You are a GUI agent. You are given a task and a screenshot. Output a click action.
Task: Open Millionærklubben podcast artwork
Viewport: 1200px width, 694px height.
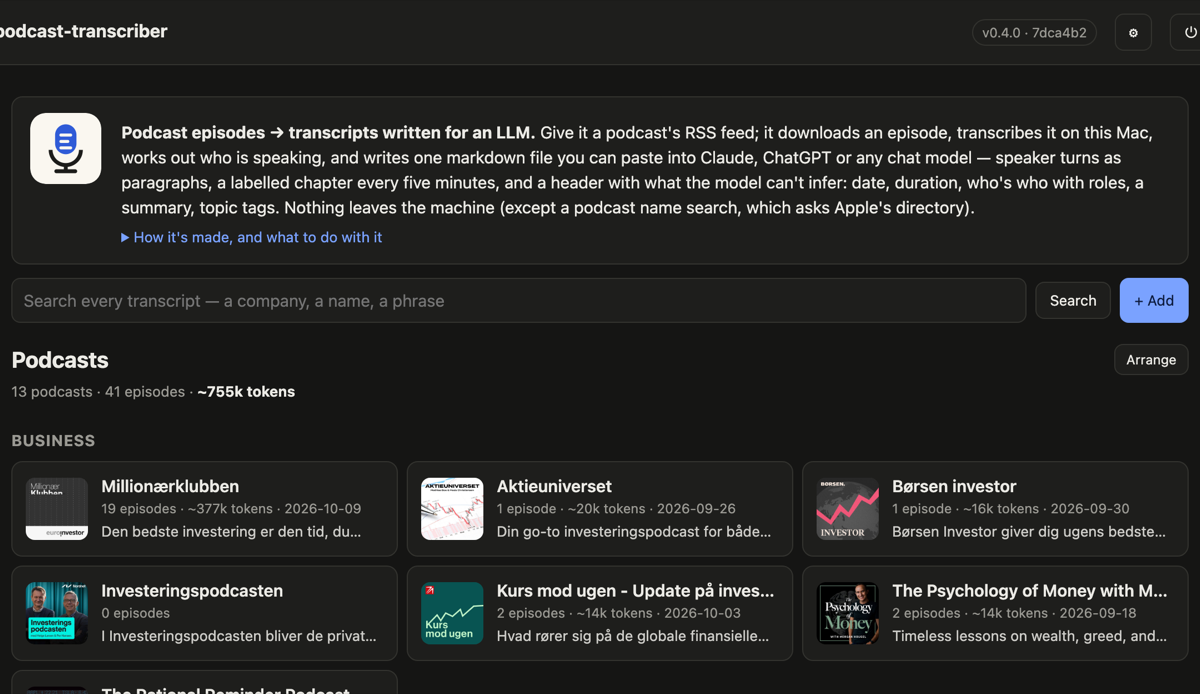pos(57,509)
